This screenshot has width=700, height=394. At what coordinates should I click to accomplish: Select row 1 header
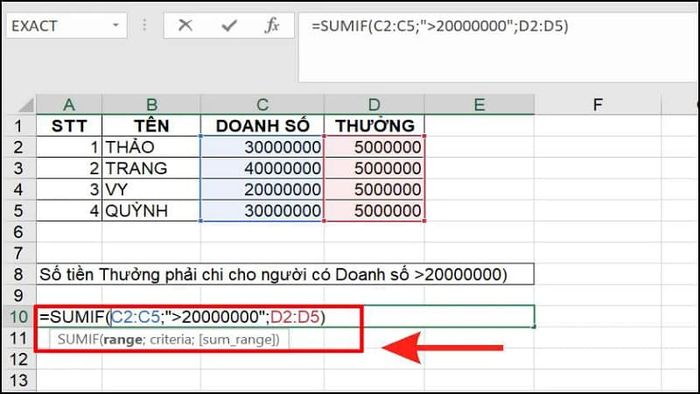click(18, 126)
